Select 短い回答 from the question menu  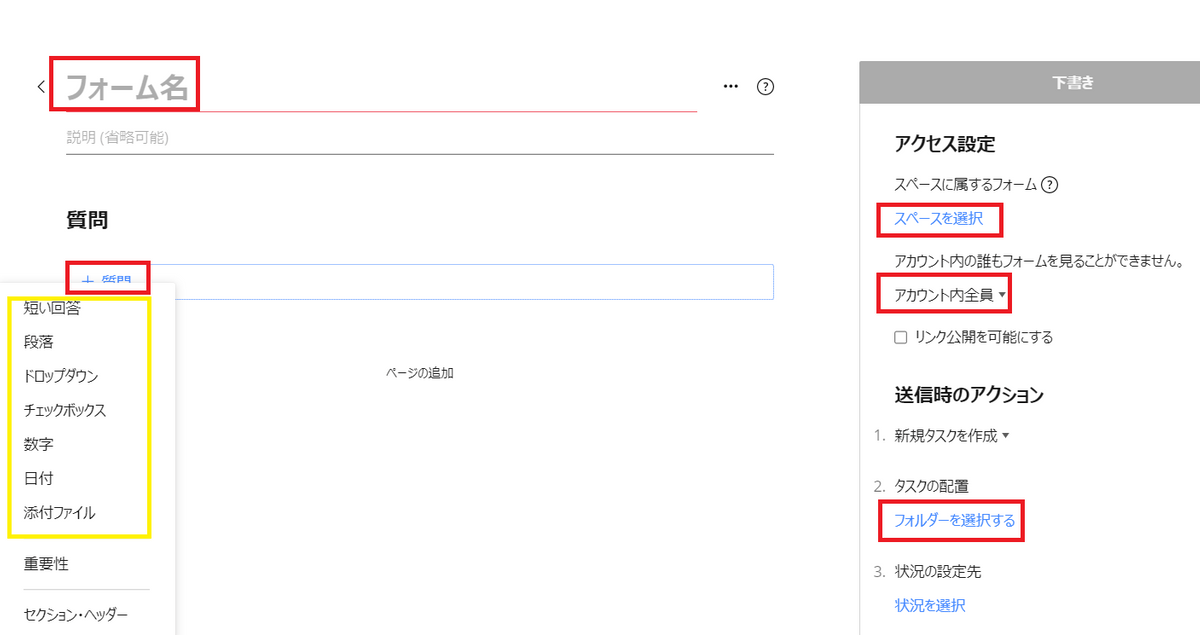(x=52, y=308)
